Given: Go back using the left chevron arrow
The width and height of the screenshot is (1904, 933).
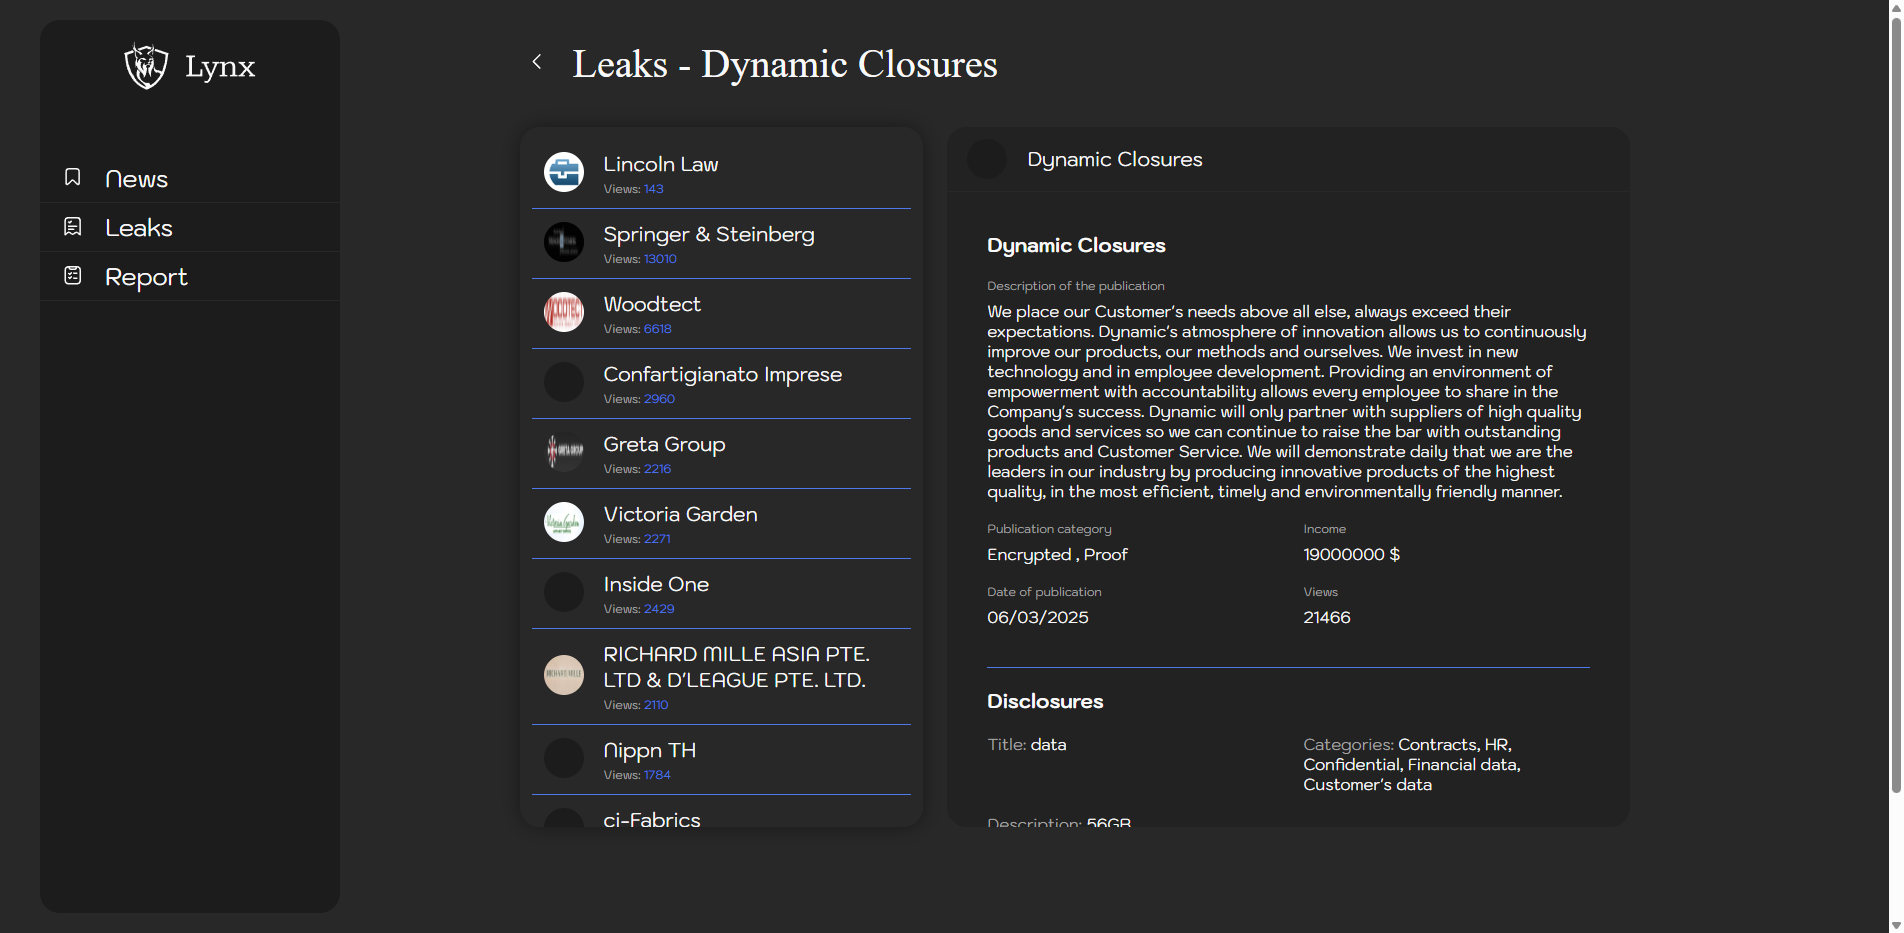Looking at the screenshot, I should coord(537,62).
